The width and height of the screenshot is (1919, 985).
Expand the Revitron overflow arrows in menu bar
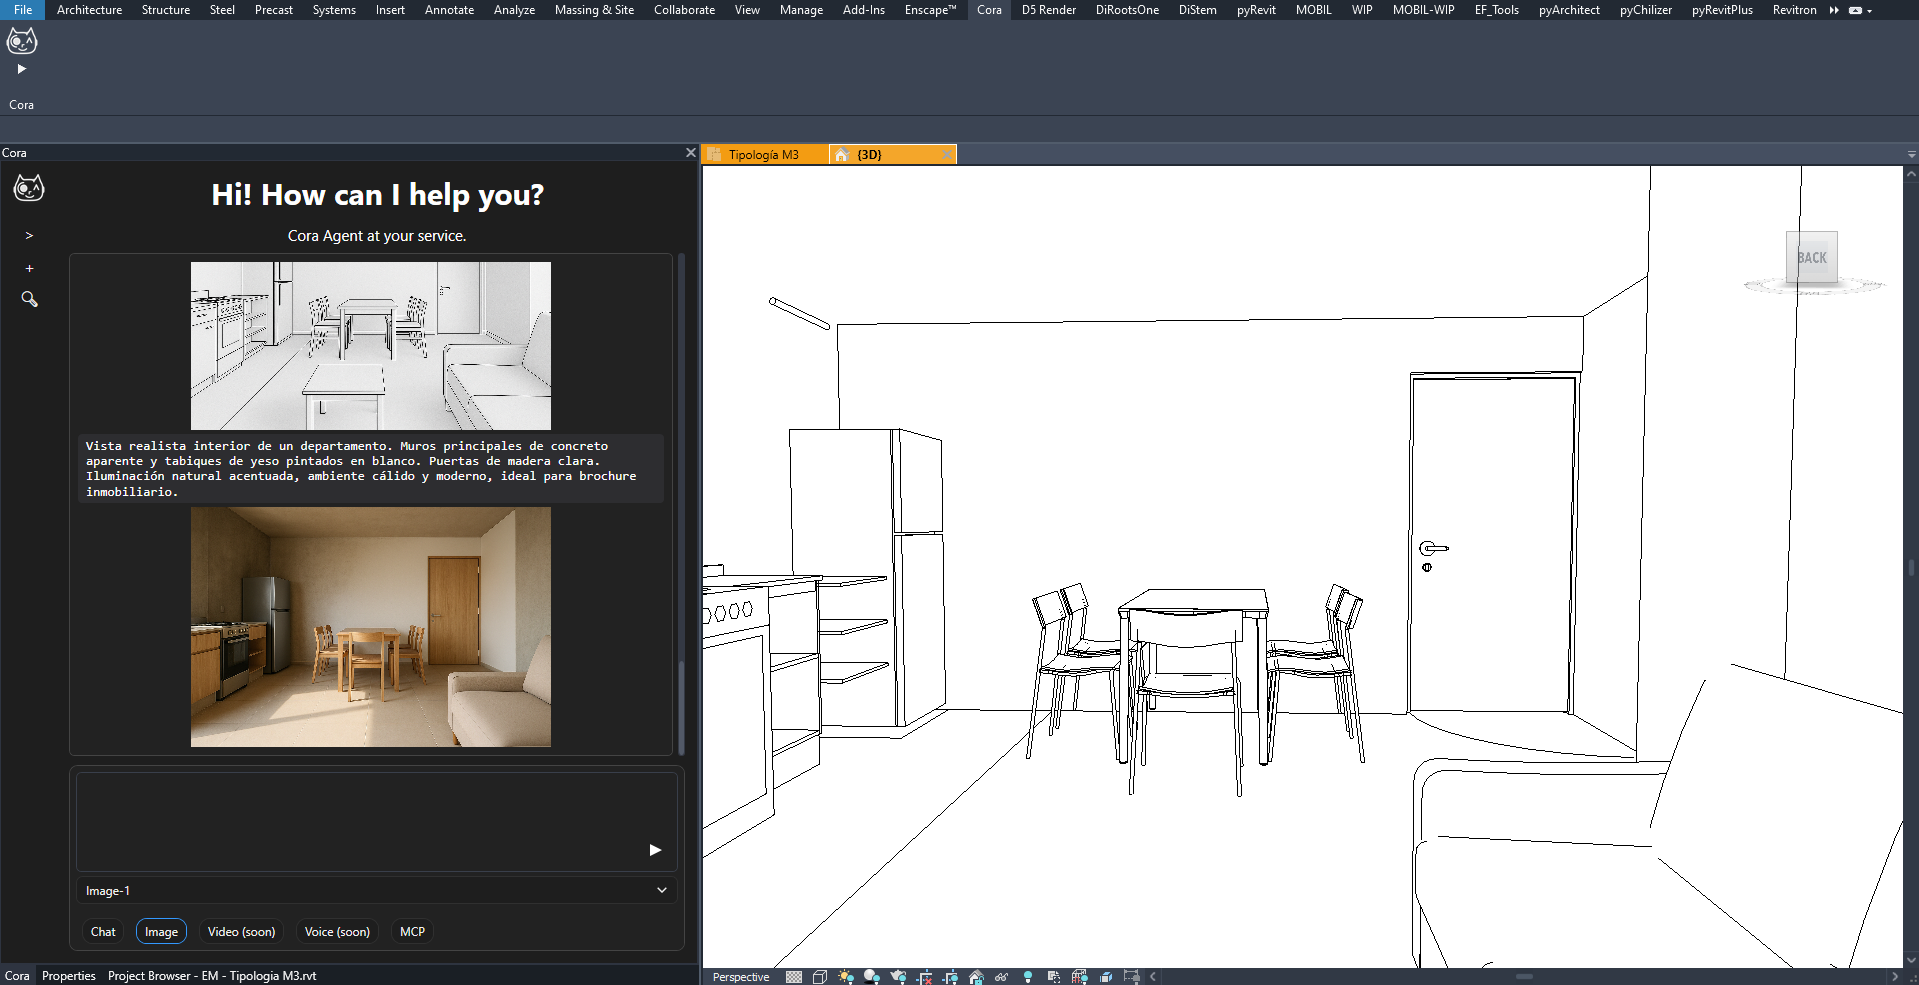(1834, 10)
